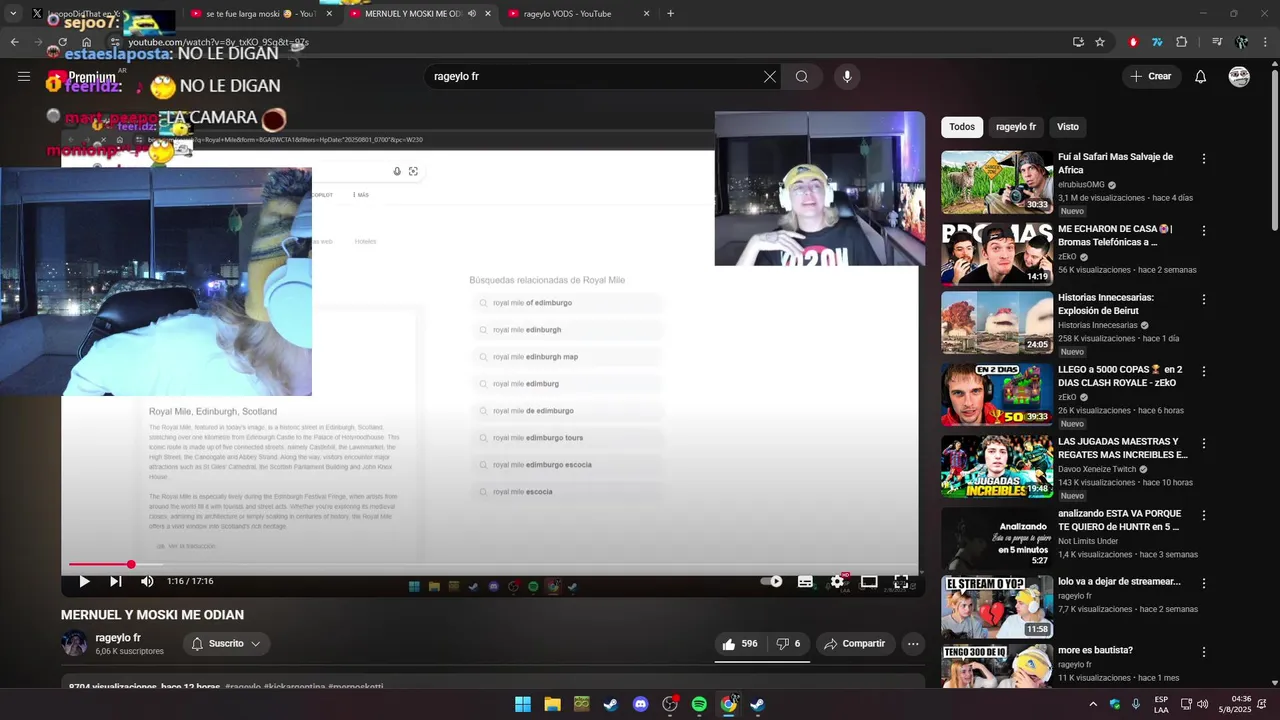Open Explosión de Beirut video thumbnail
Screen dimensions: 1280x720
coord(997,323)
